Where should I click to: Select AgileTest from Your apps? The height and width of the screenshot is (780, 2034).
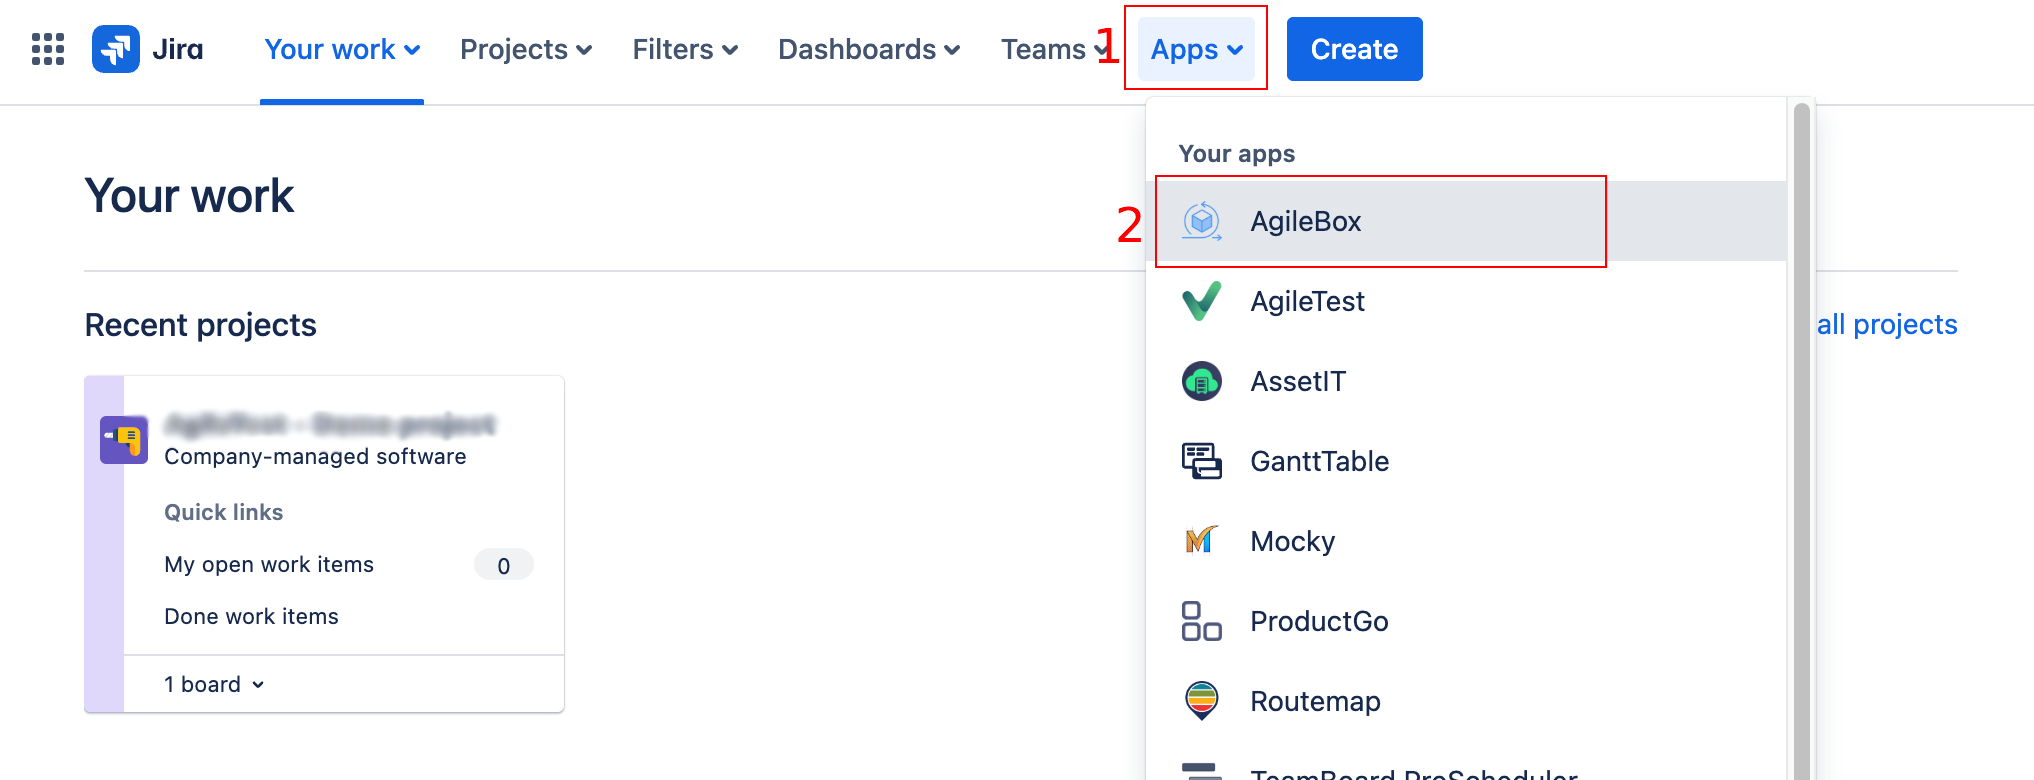point(1466,301)
